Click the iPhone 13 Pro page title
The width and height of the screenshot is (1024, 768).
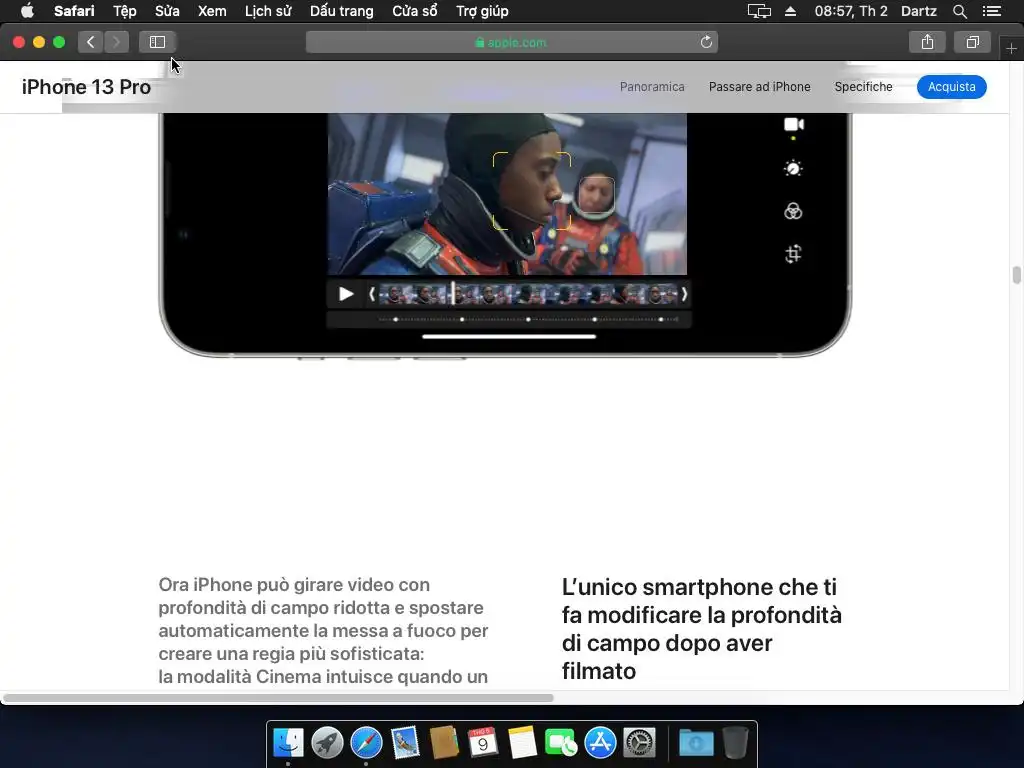point(86,87)
